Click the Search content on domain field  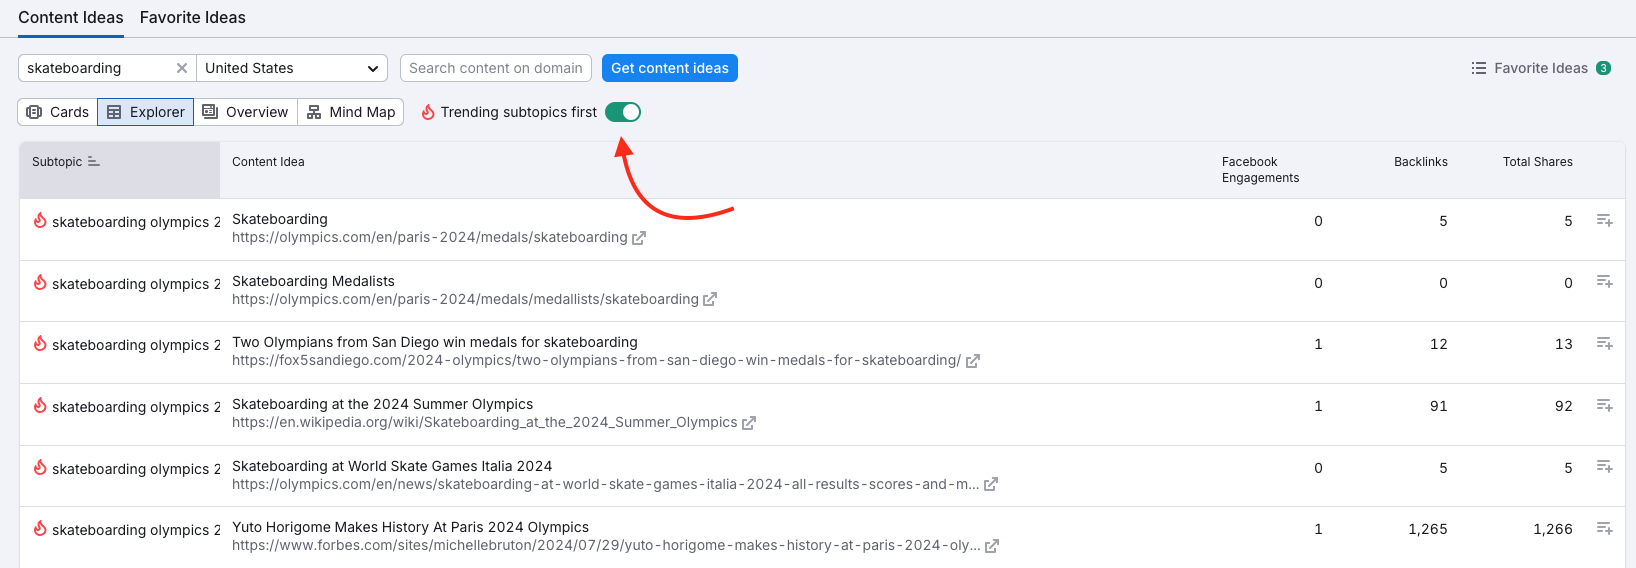pos(496,68)
